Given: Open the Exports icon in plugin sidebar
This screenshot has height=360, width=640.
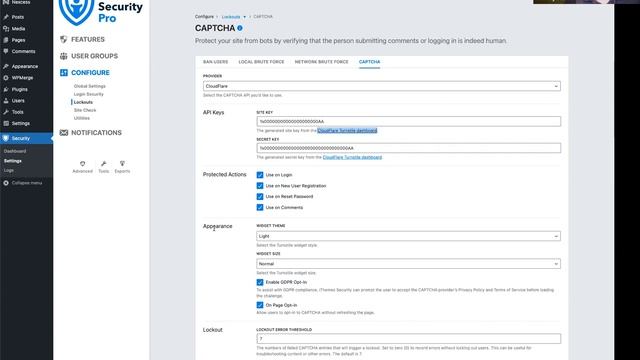Looking at the screenshot, I should [122, 164].
